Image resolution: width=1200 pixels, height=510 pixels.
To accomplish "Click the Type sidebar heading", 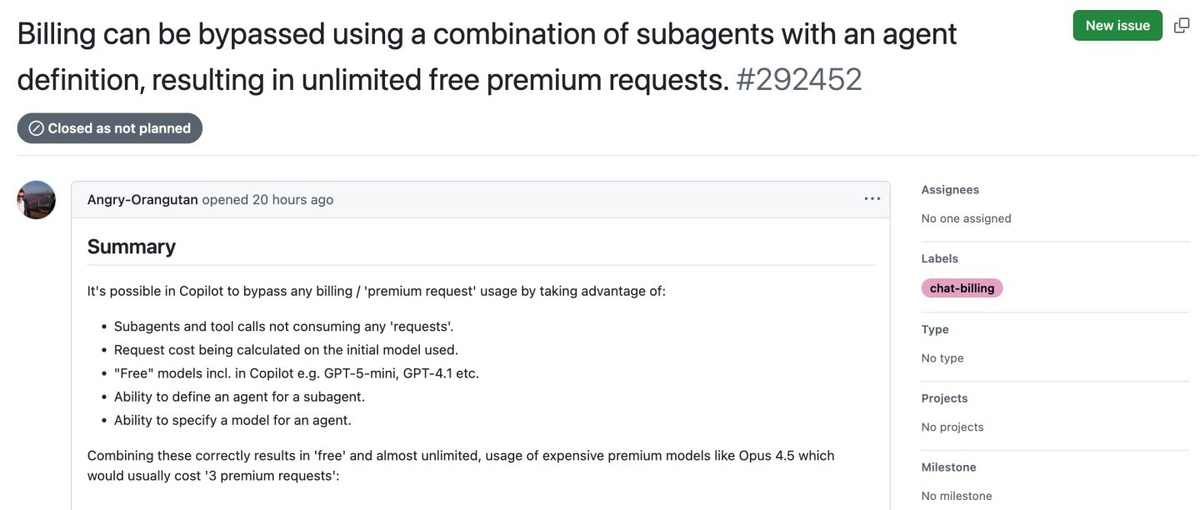I will (935, 329).
